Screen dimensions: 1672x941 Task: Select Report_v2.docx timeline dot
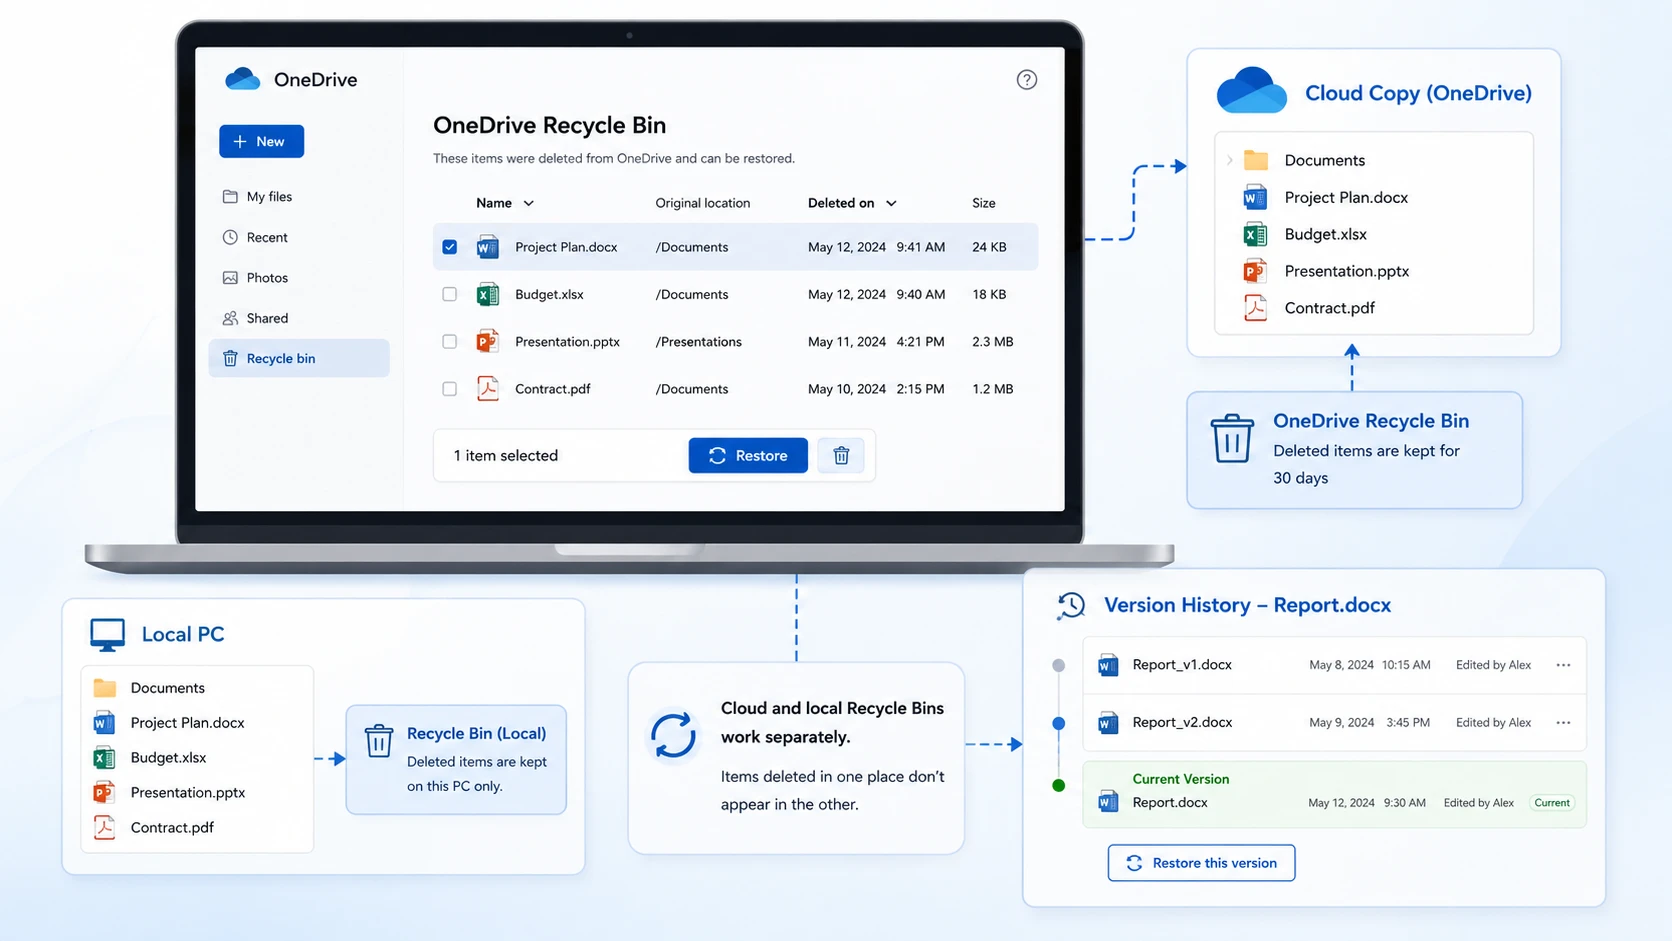[1059, 723]
